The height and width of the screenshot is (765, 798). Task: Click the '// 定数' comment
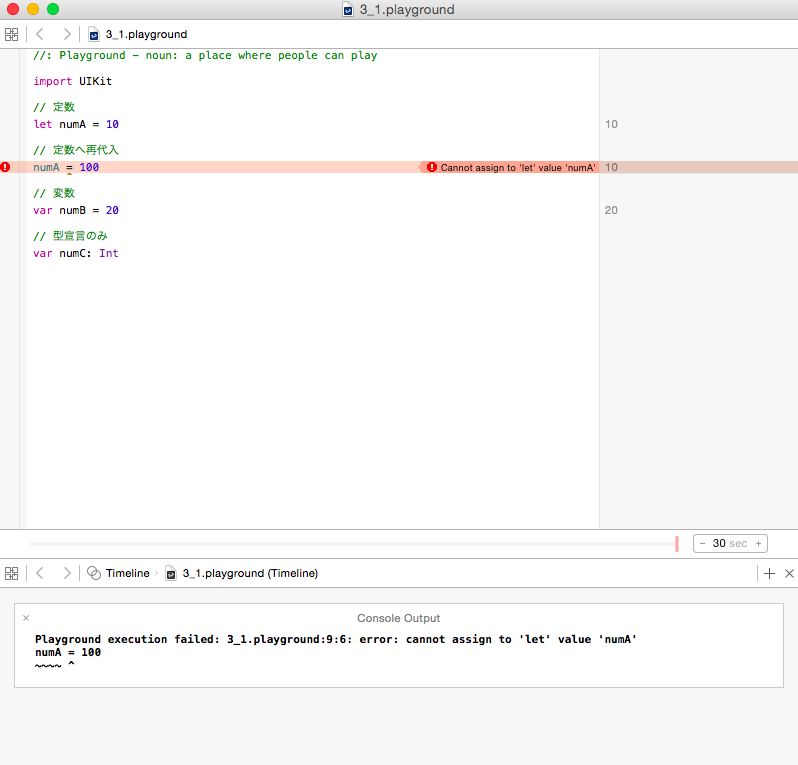(x=54, y=107)
